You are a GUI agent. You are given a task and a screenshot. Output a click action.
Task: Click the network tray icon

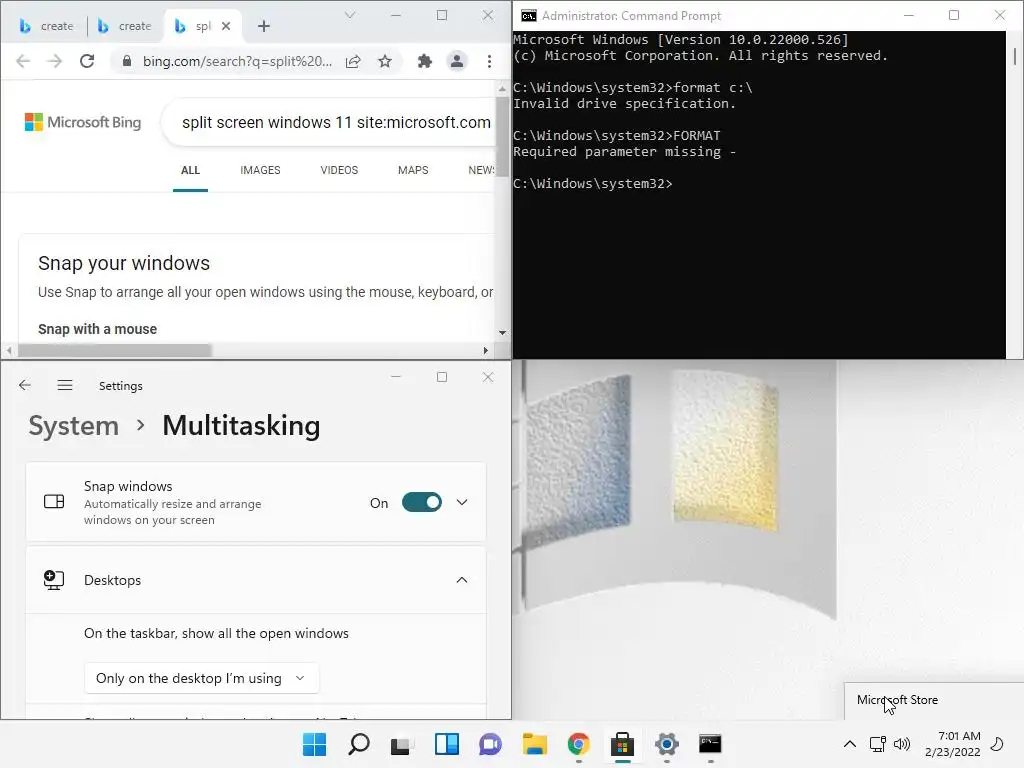coord(878,744)
